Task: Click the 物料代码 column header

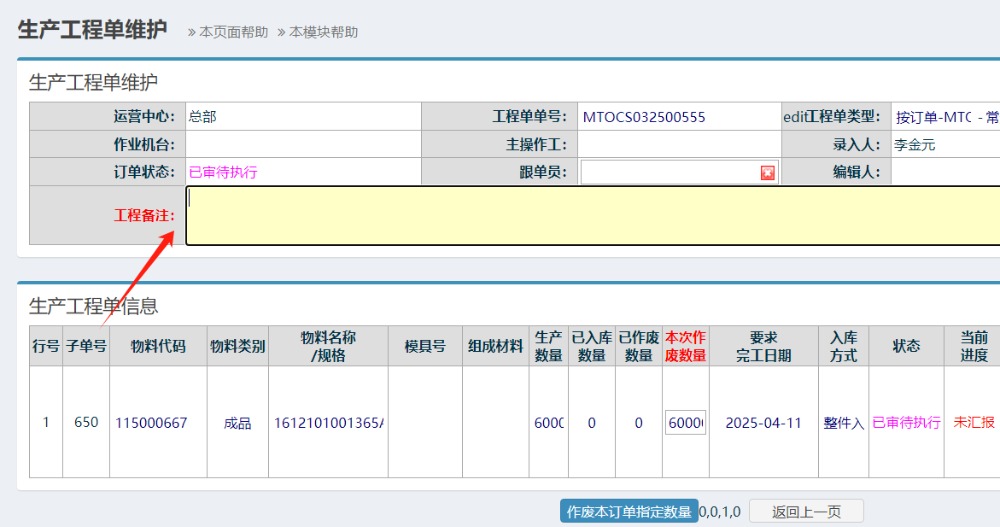Action: coord(158,346)
